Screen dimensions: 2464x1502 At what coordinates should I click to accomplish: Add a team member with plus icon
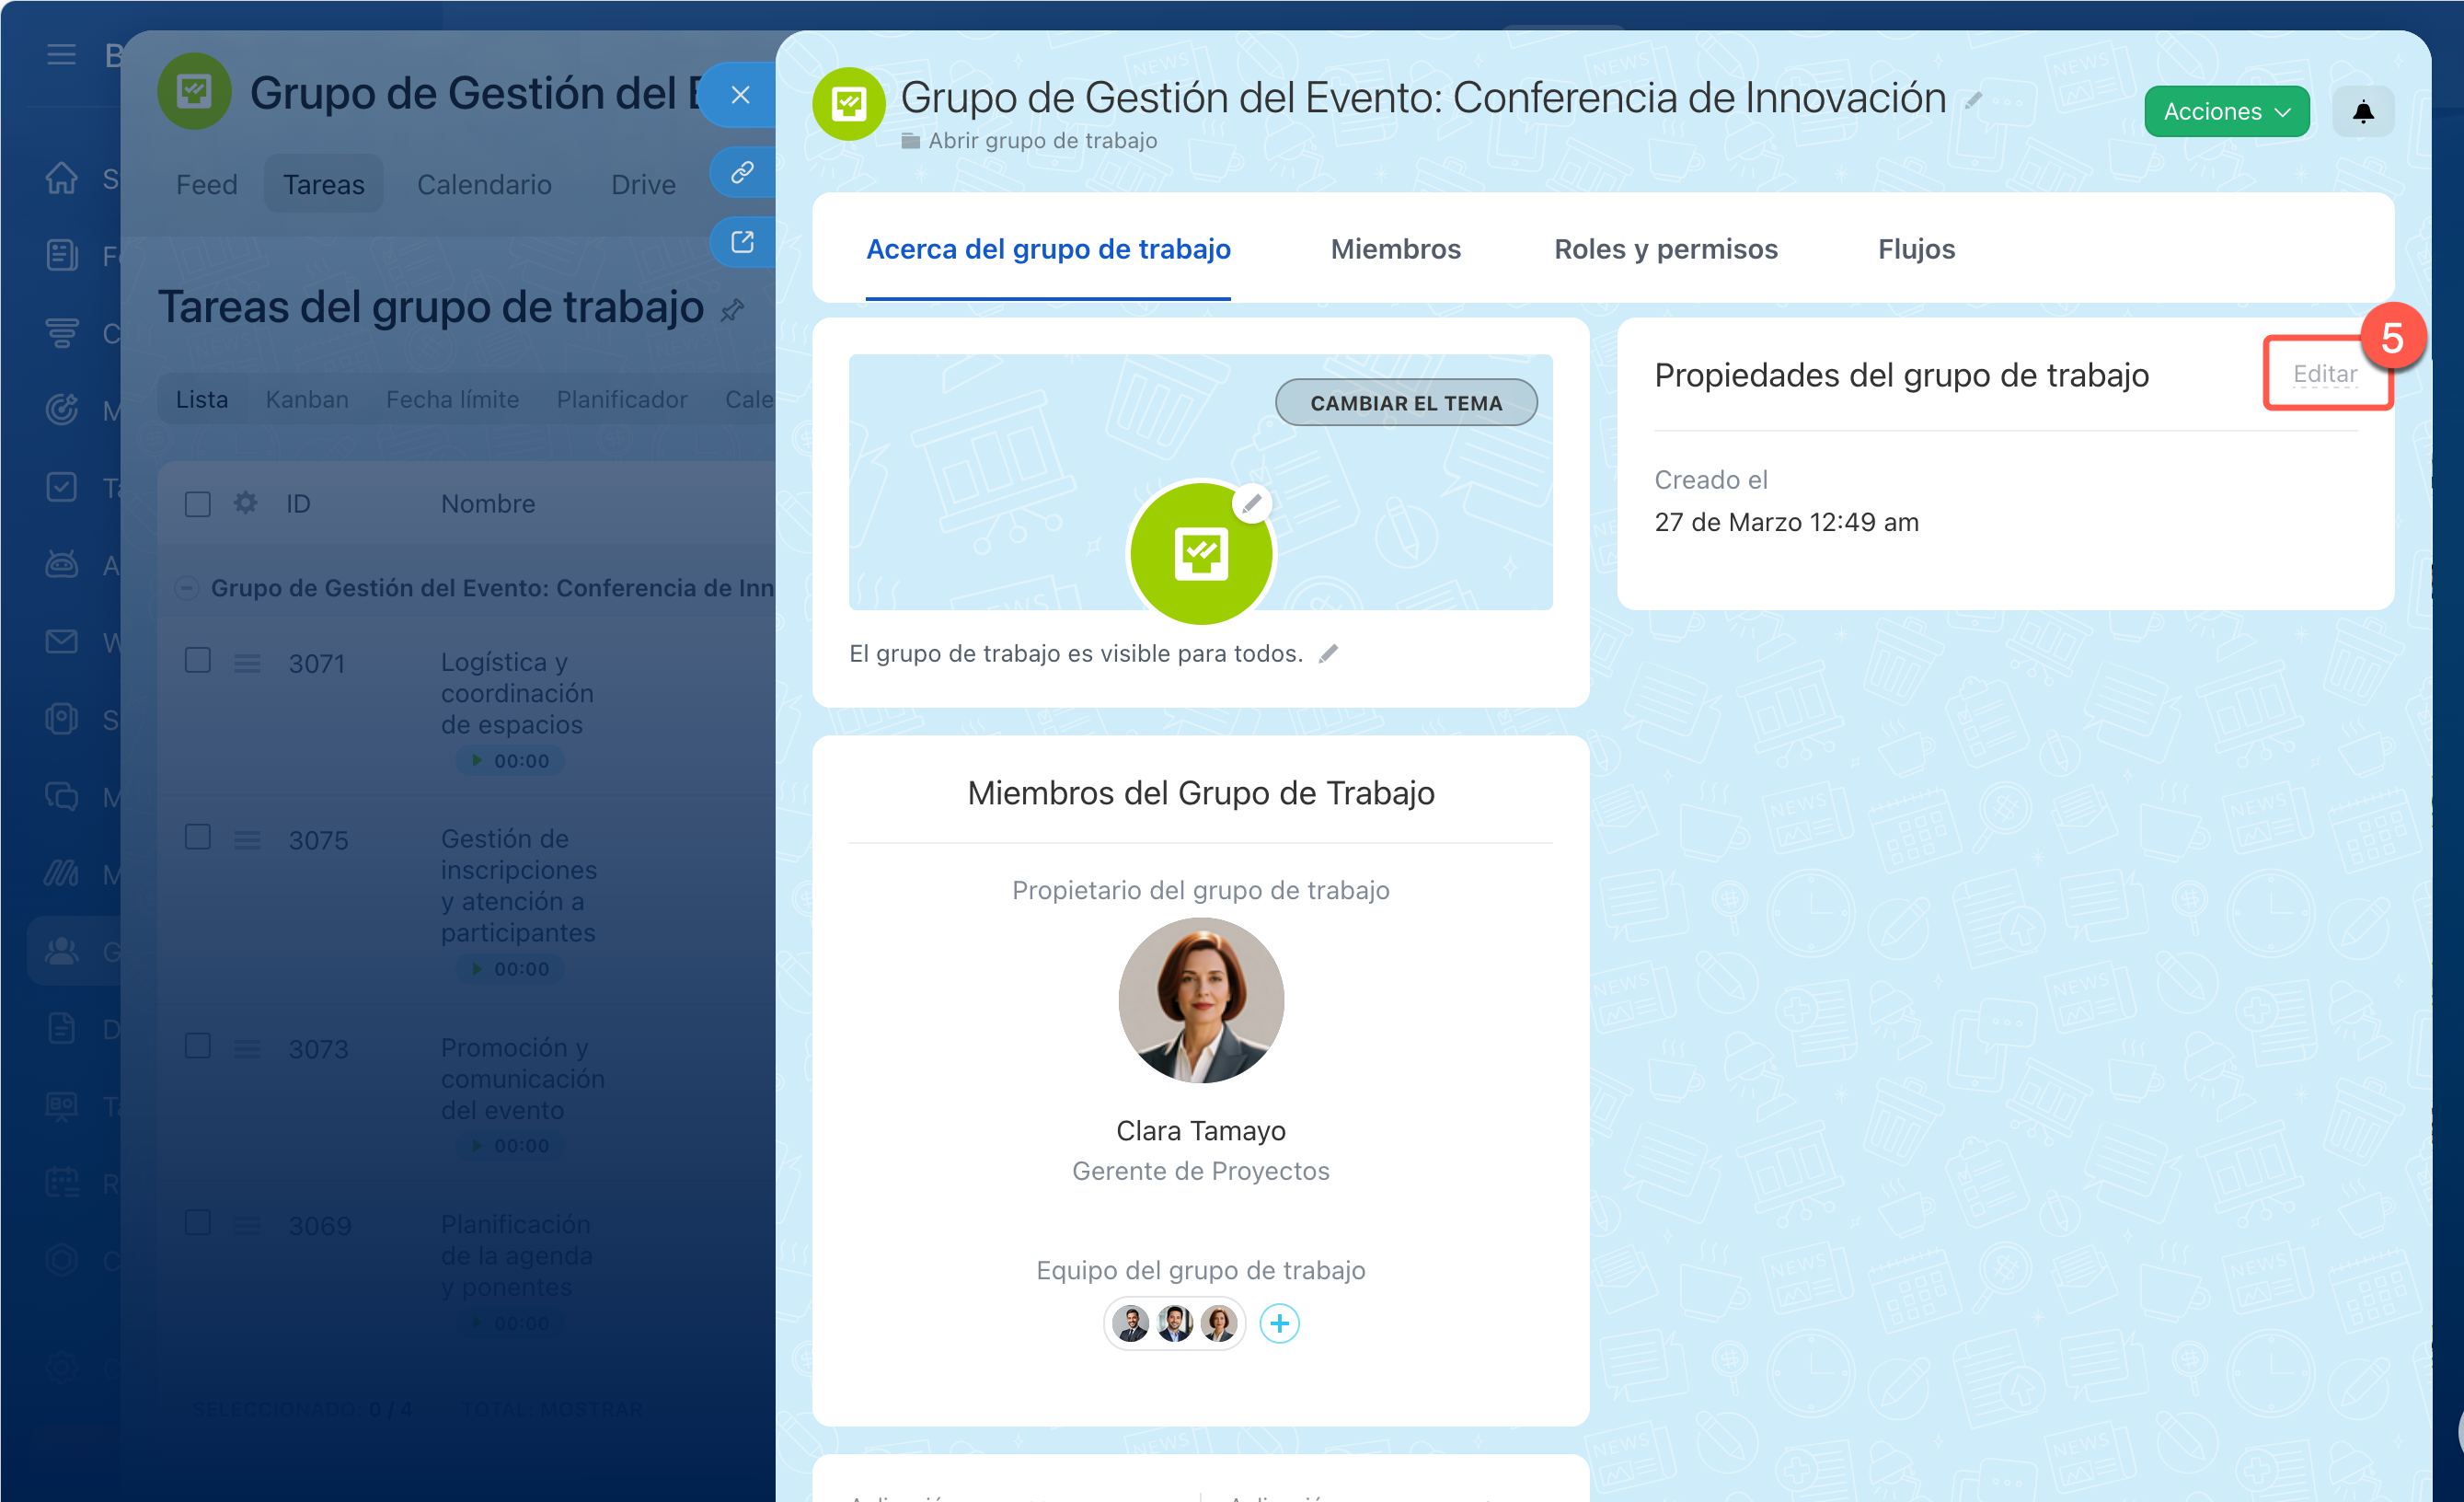(1279, 1323)
